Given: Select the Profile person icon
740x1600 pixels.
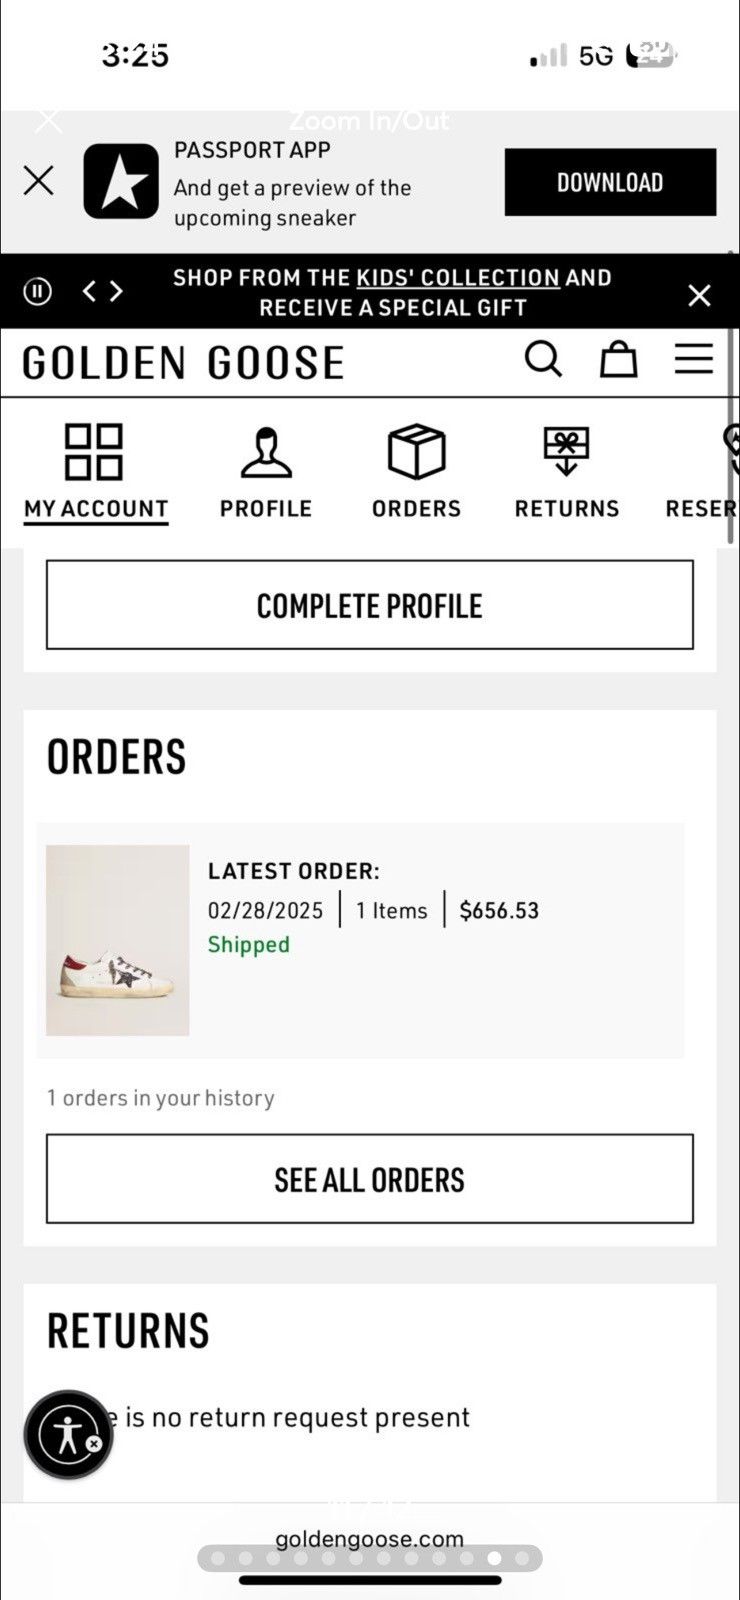Looking at the screenshot, I should click(x=266, y=452).
